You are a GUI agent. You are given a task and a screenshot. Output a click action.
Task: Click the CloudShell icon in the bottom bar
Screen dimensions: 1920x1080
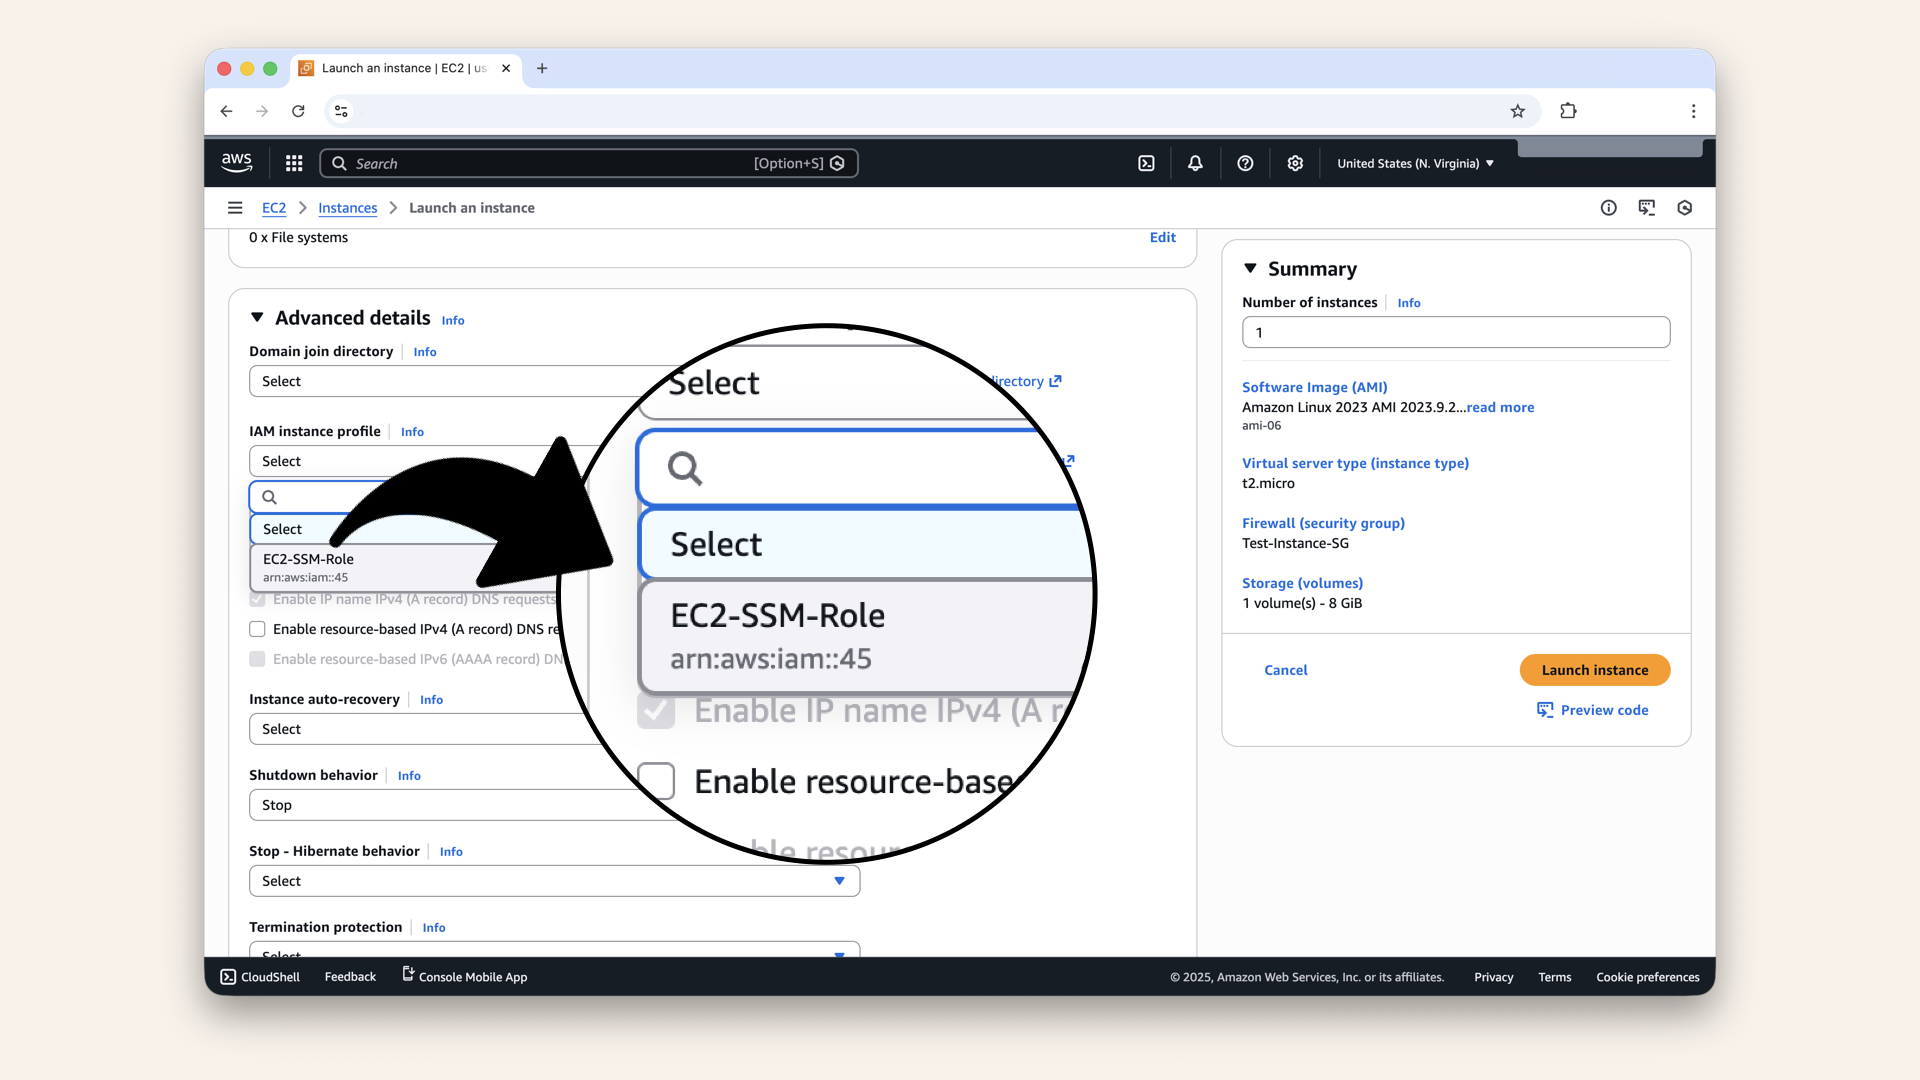(x=229, y=976)
